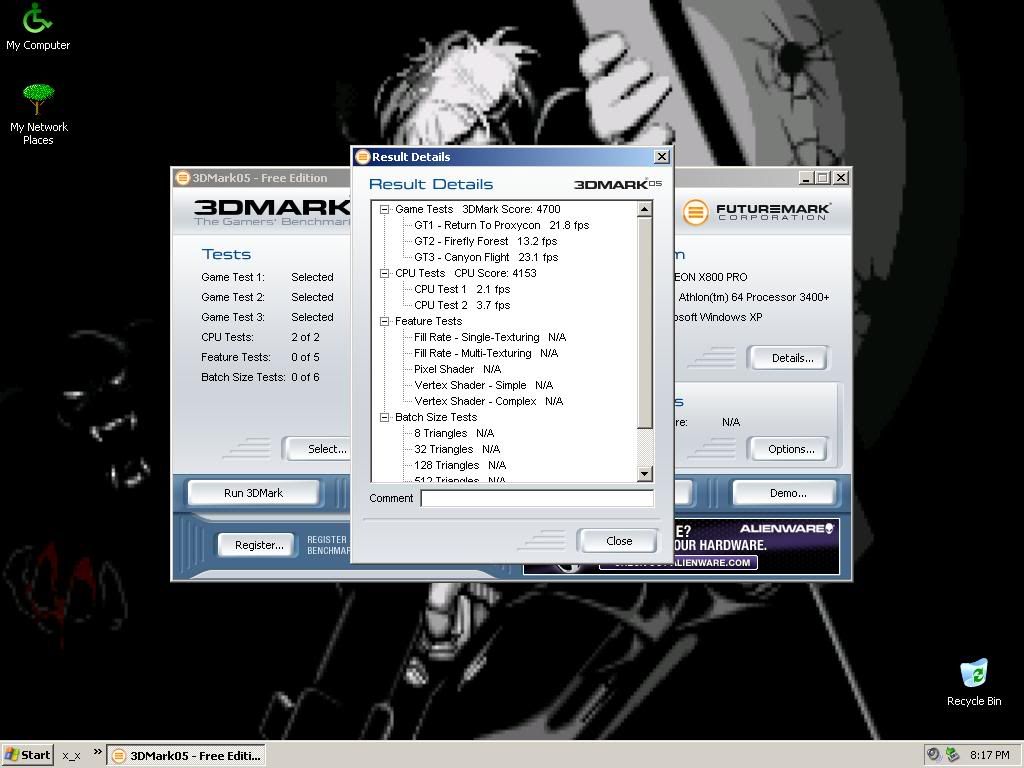
Task: Click the x_x quick launch toolbar label
Action: (71, 756)
